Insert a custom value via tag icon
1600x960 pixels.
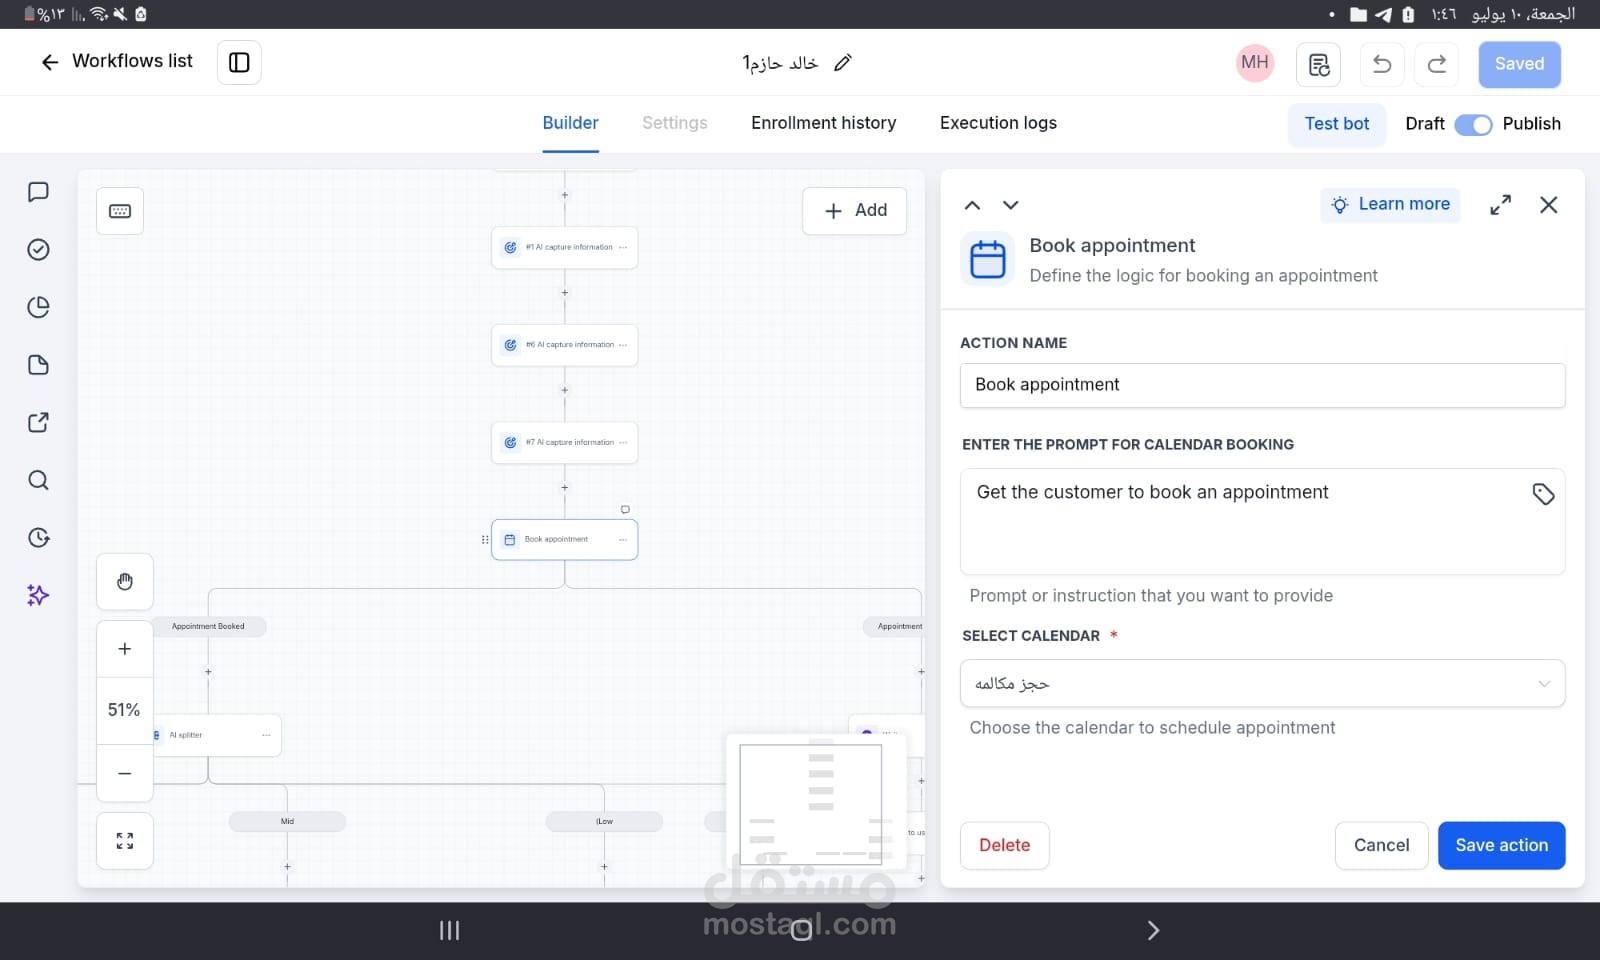point(1543,494)
